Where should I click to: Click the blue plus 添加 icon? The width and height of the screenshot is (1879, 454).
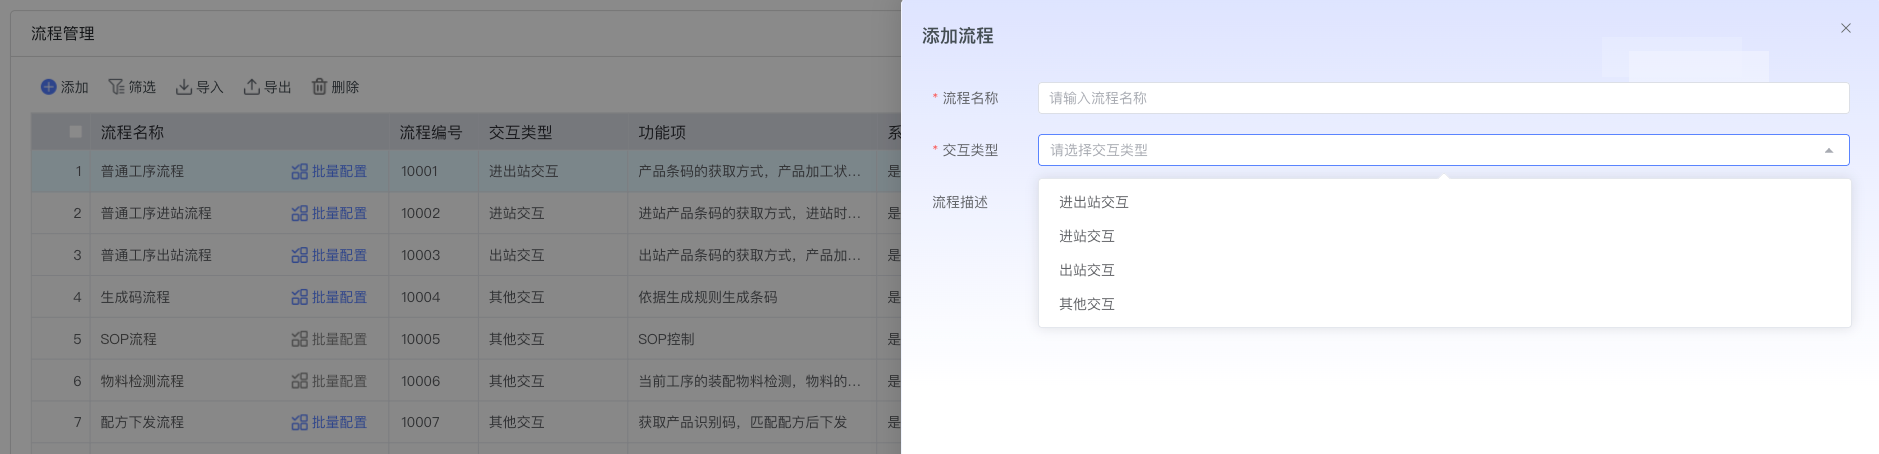pos(48,87)
